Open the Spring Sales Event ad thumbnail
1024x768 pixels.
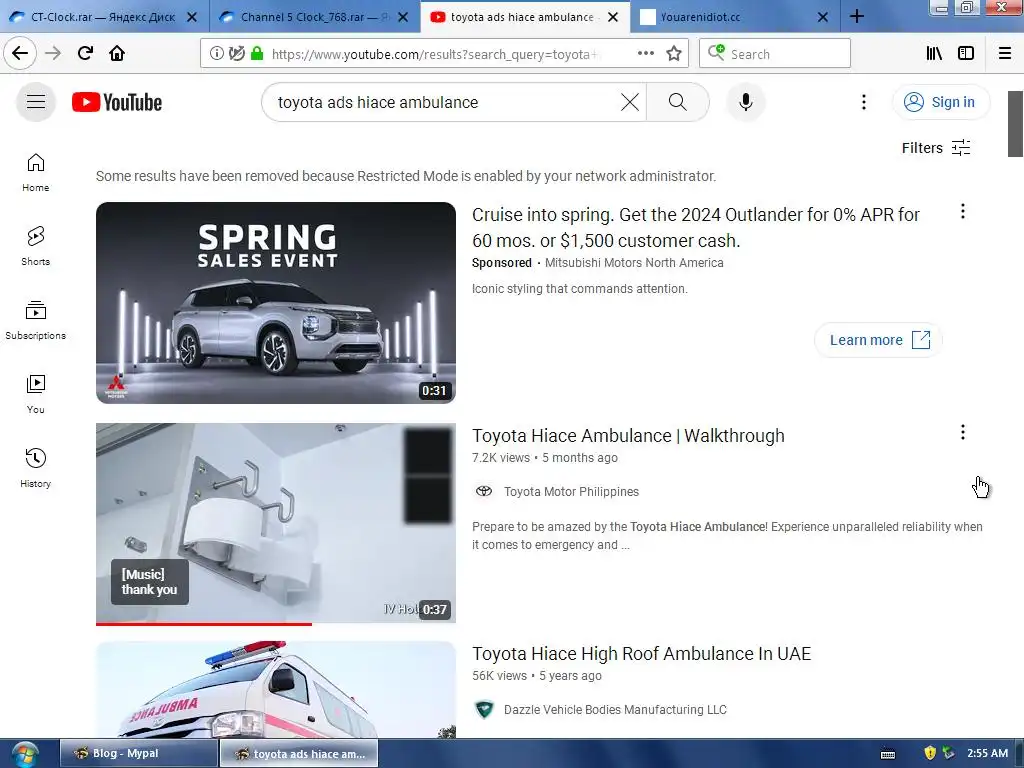tap(276, 302)
